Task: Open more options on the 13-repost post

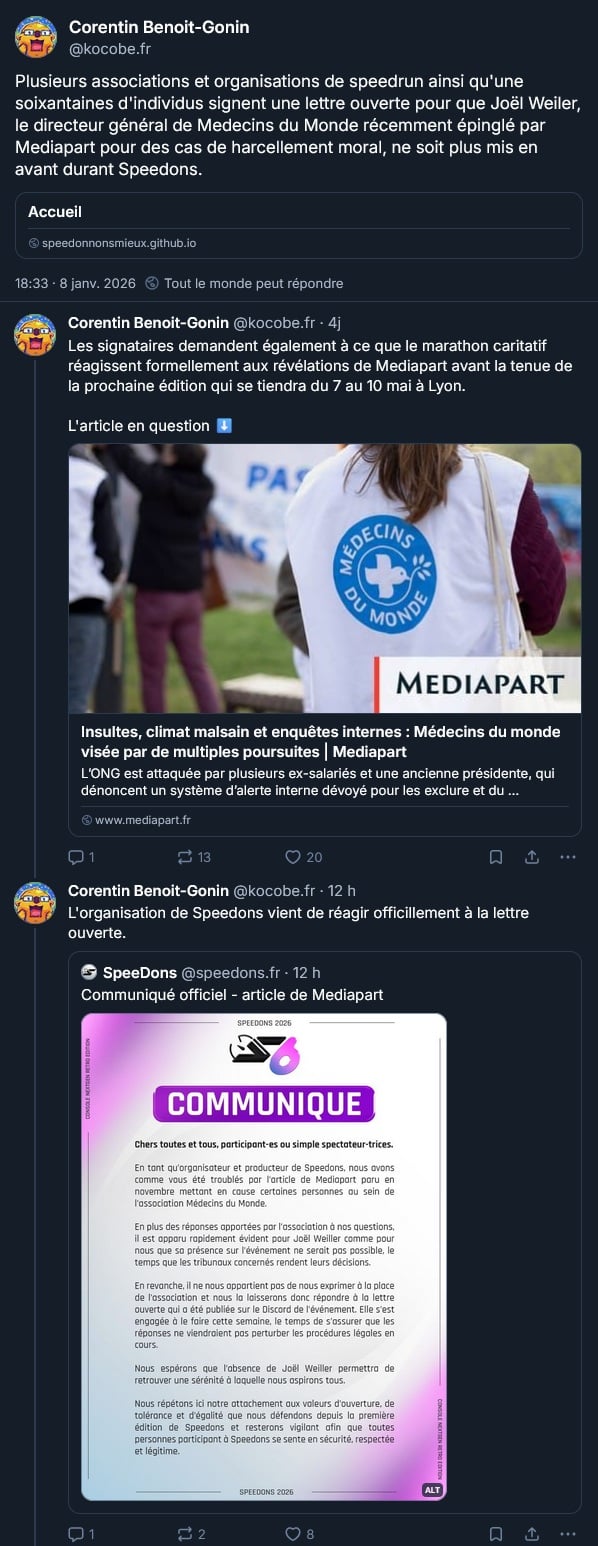Action: 568,857
